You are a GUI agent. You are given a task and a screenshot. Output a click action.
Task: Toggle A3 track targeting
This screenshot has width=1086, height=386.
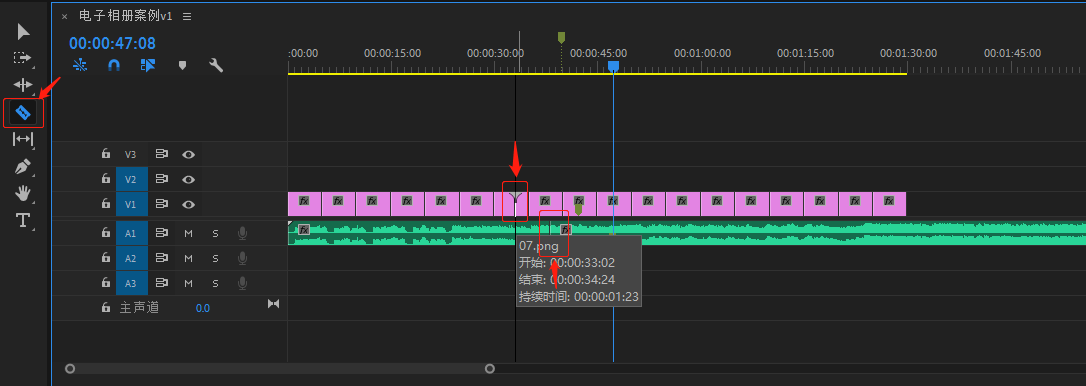(131, 283)
